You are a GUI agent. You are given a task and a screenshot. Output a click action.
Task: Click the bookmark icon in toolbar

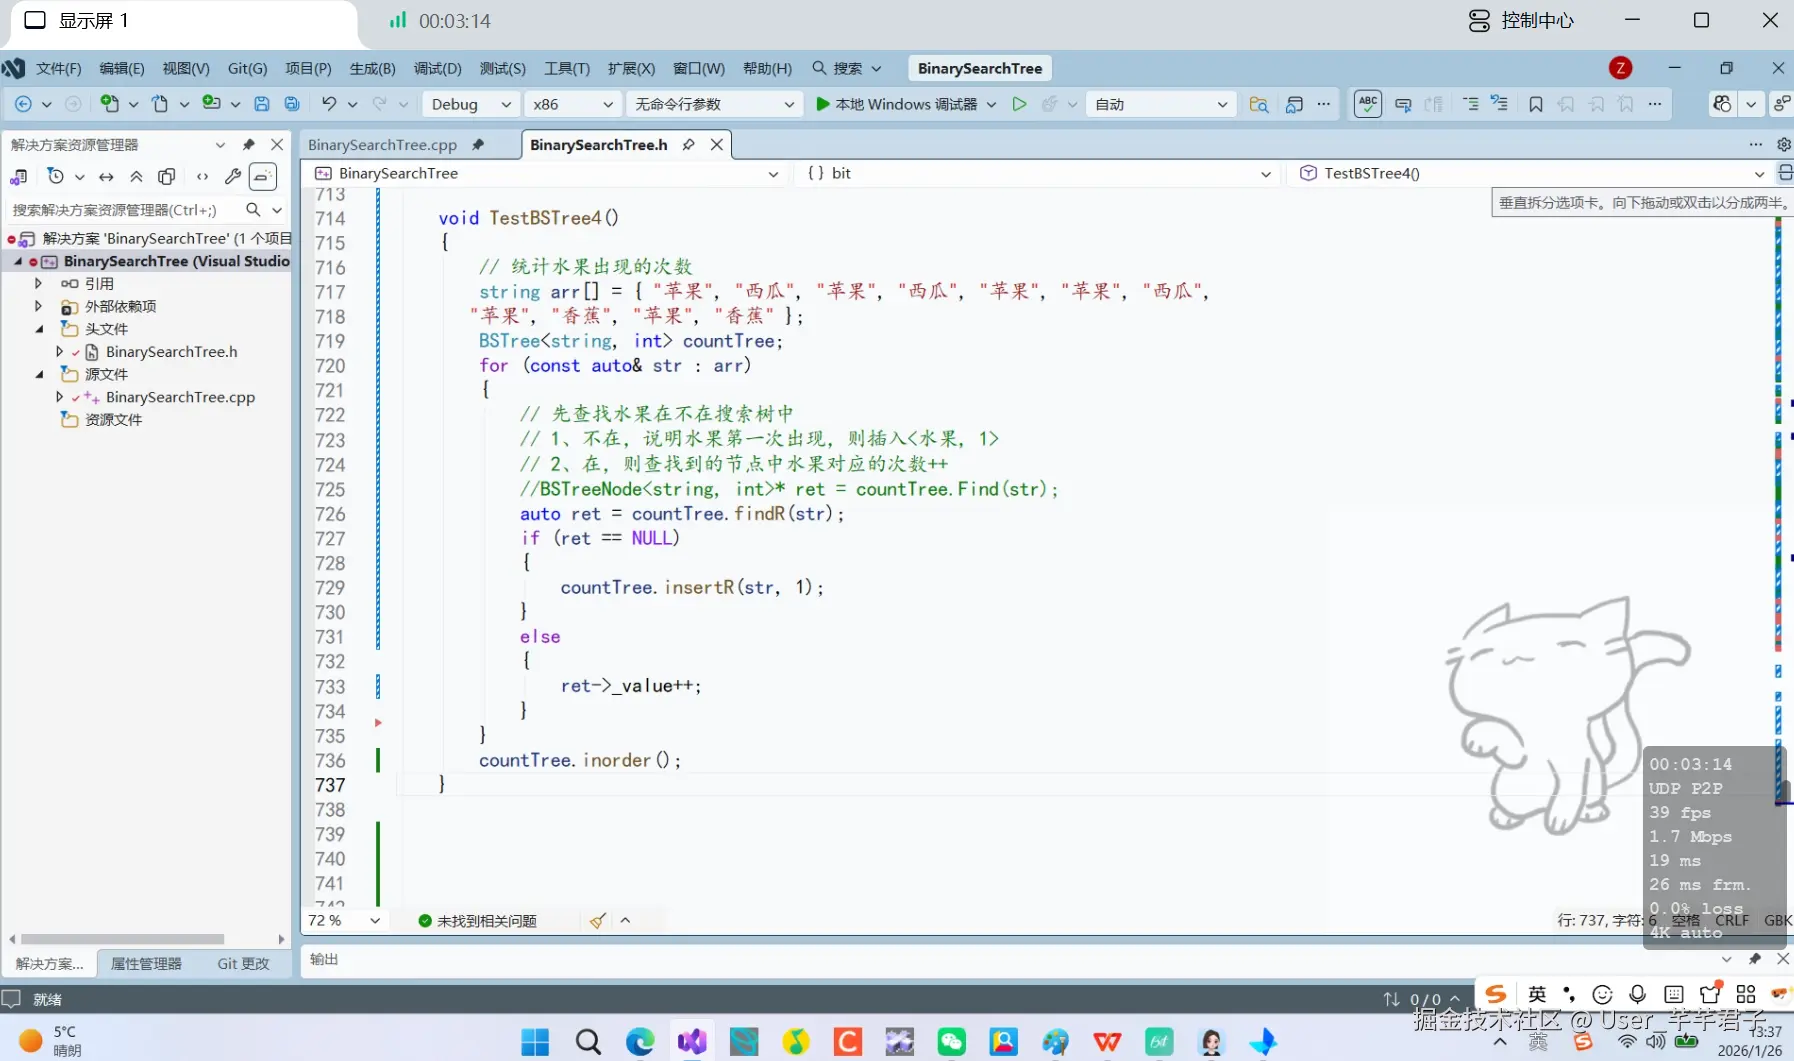pyautogui.click(x=1536, y=104)
